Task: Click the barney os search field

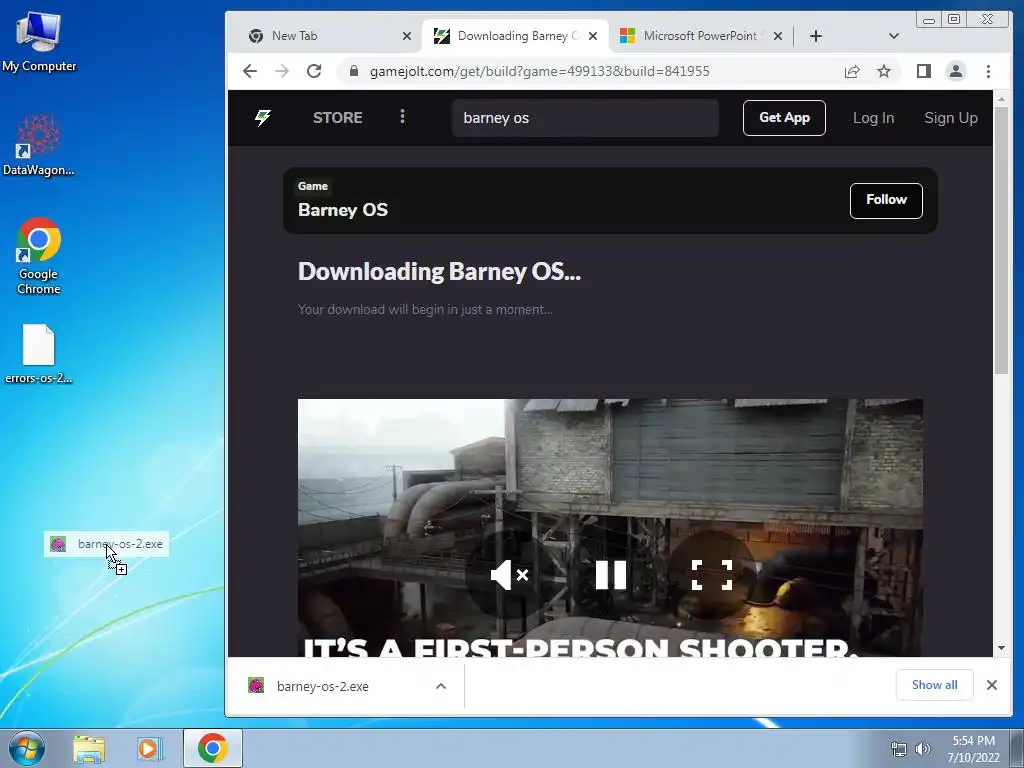Action: point(585,118)
